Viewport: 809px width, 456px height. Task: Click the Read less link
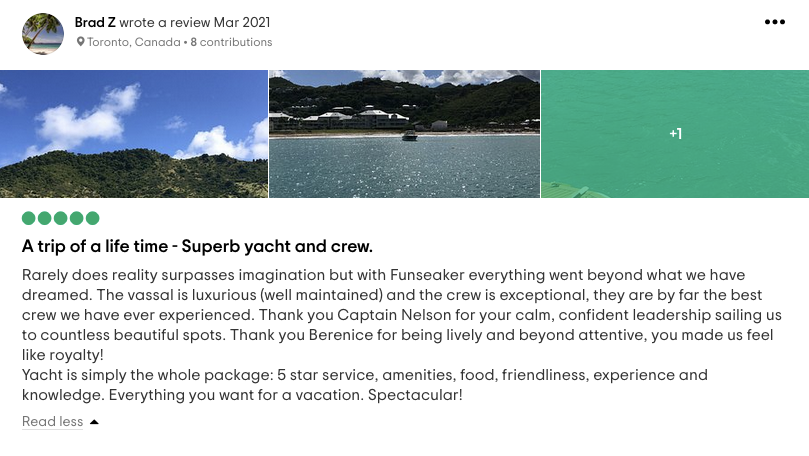(52, 421)
